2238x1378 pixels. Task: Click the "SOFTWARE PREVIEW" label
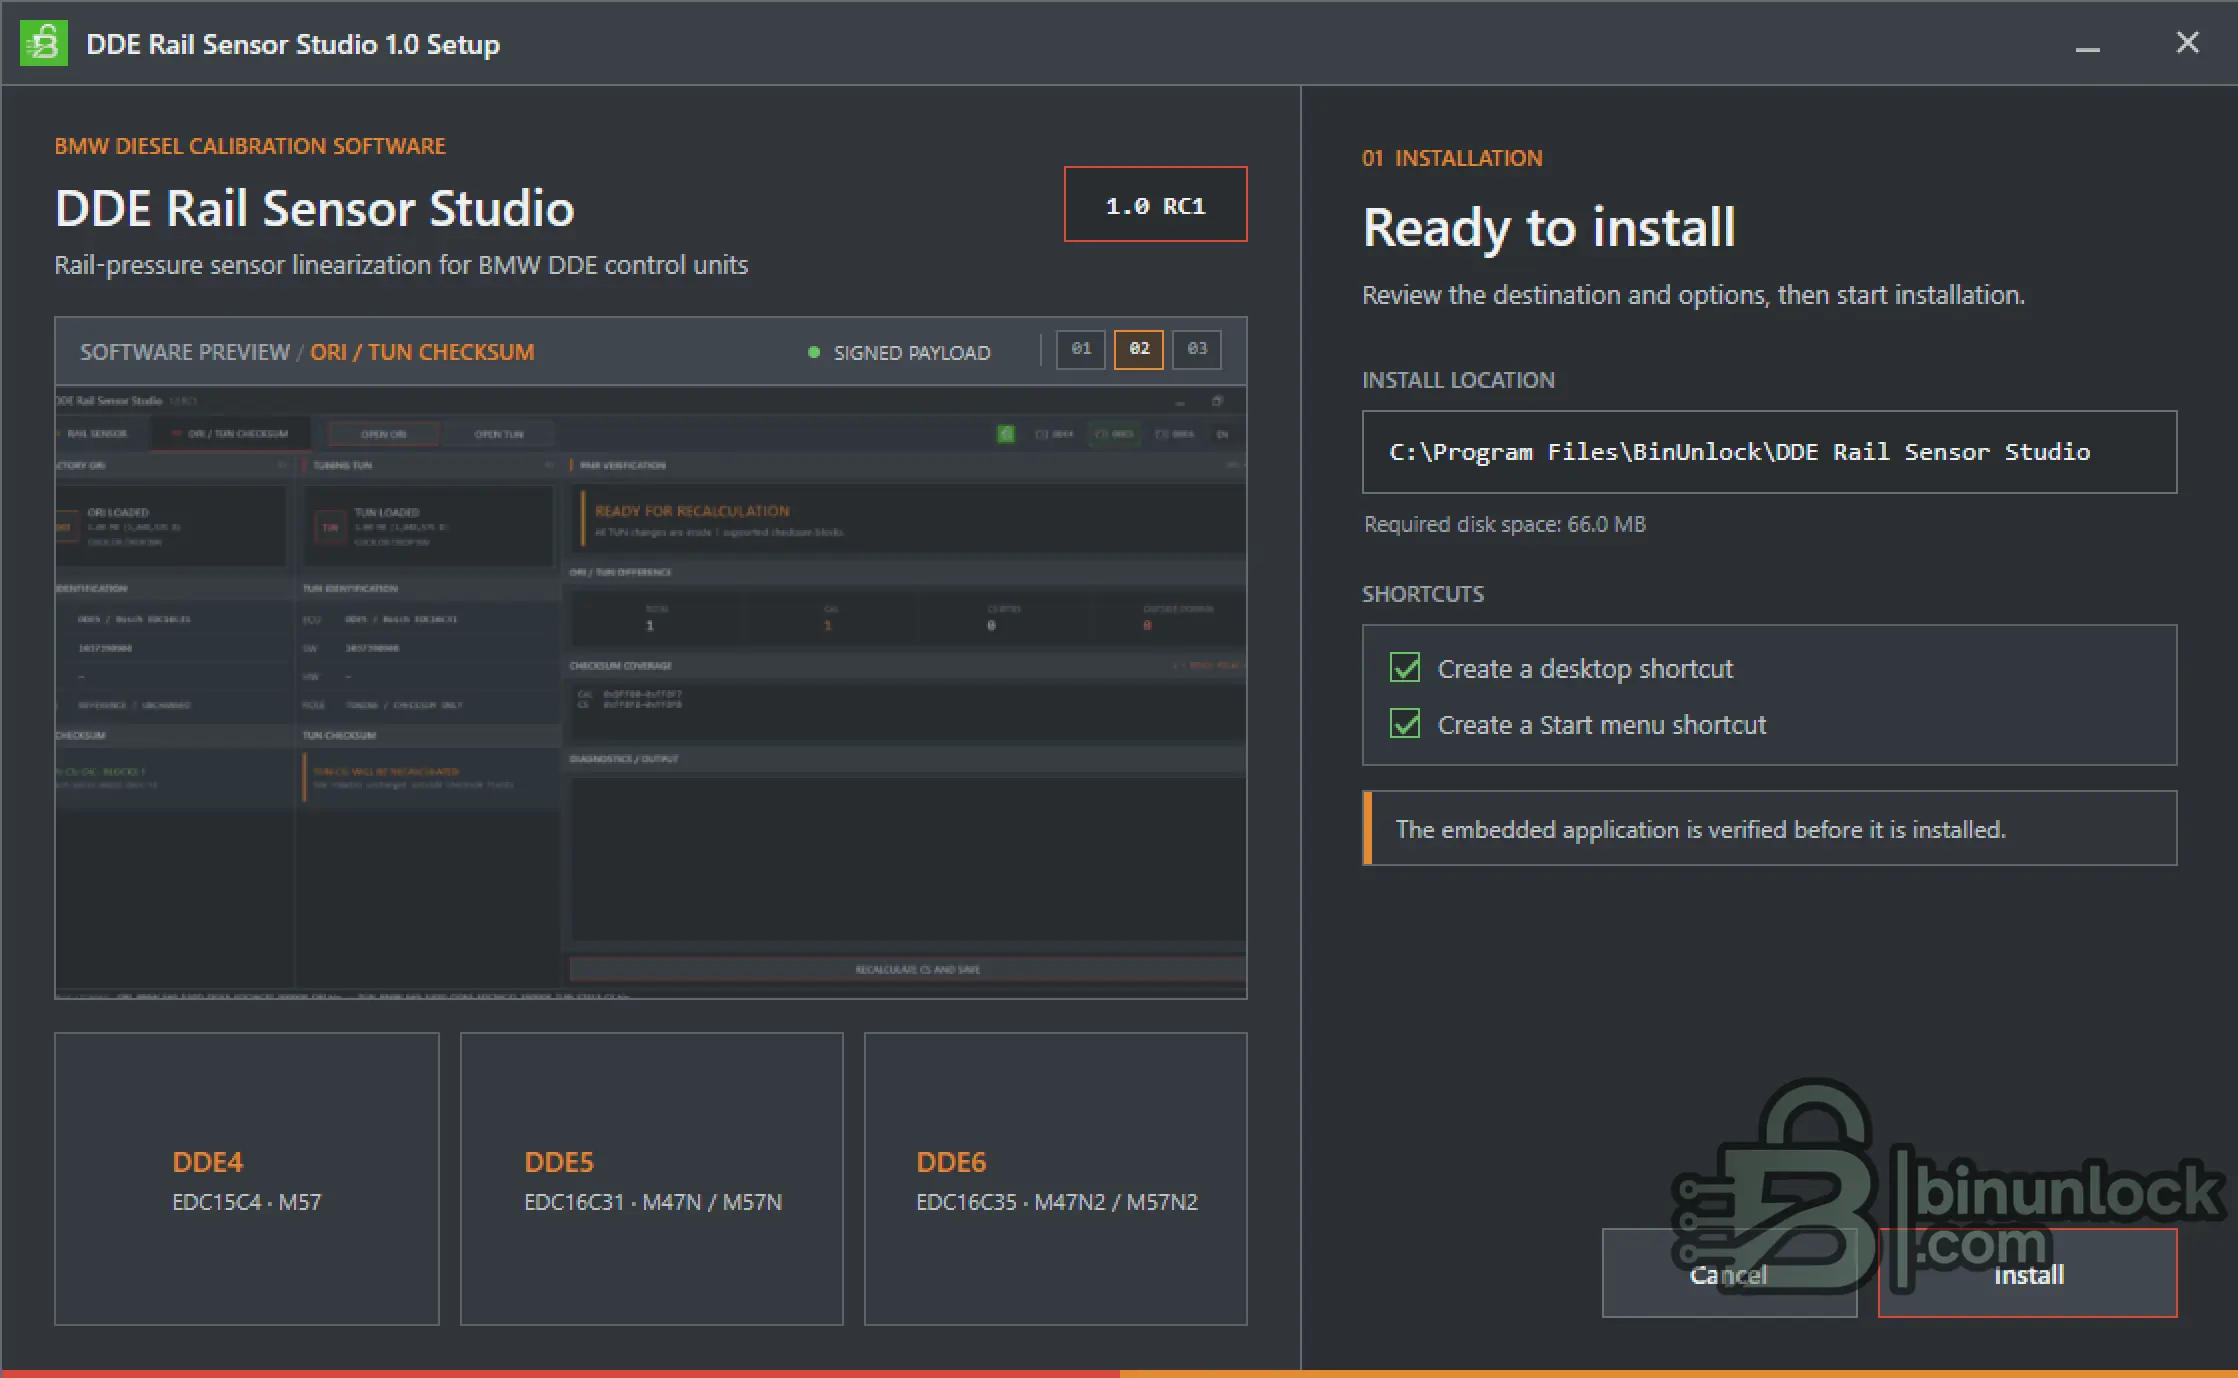coord(185,352)
